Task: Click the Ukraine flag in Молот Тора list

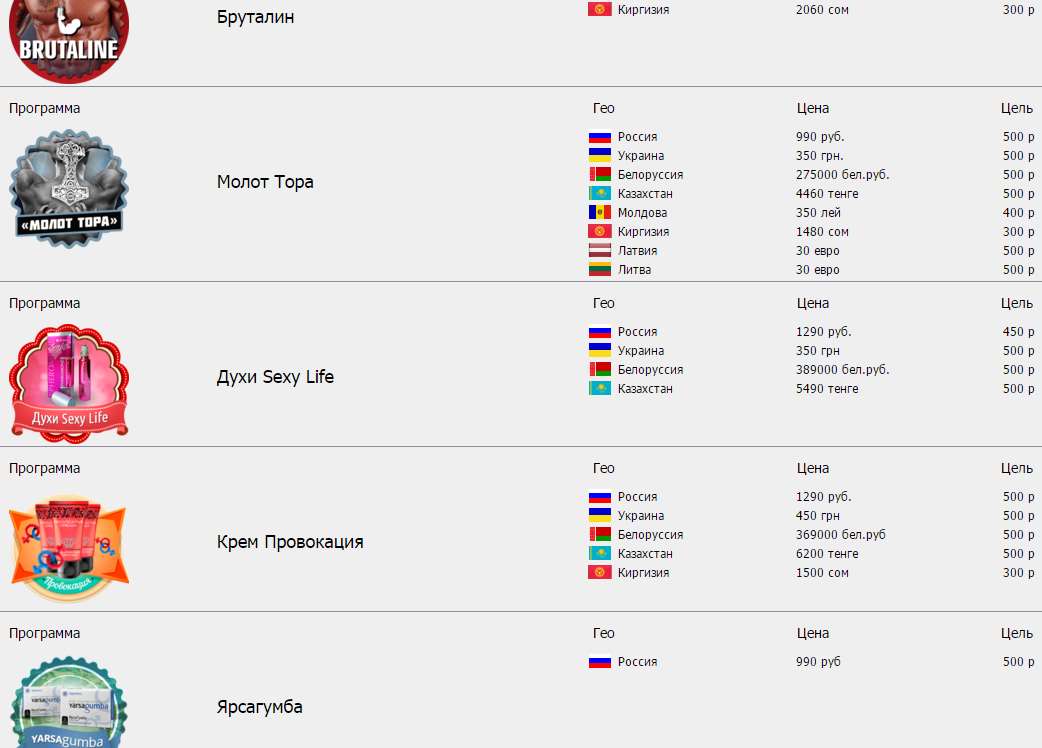Action: [x=600, y=156]
